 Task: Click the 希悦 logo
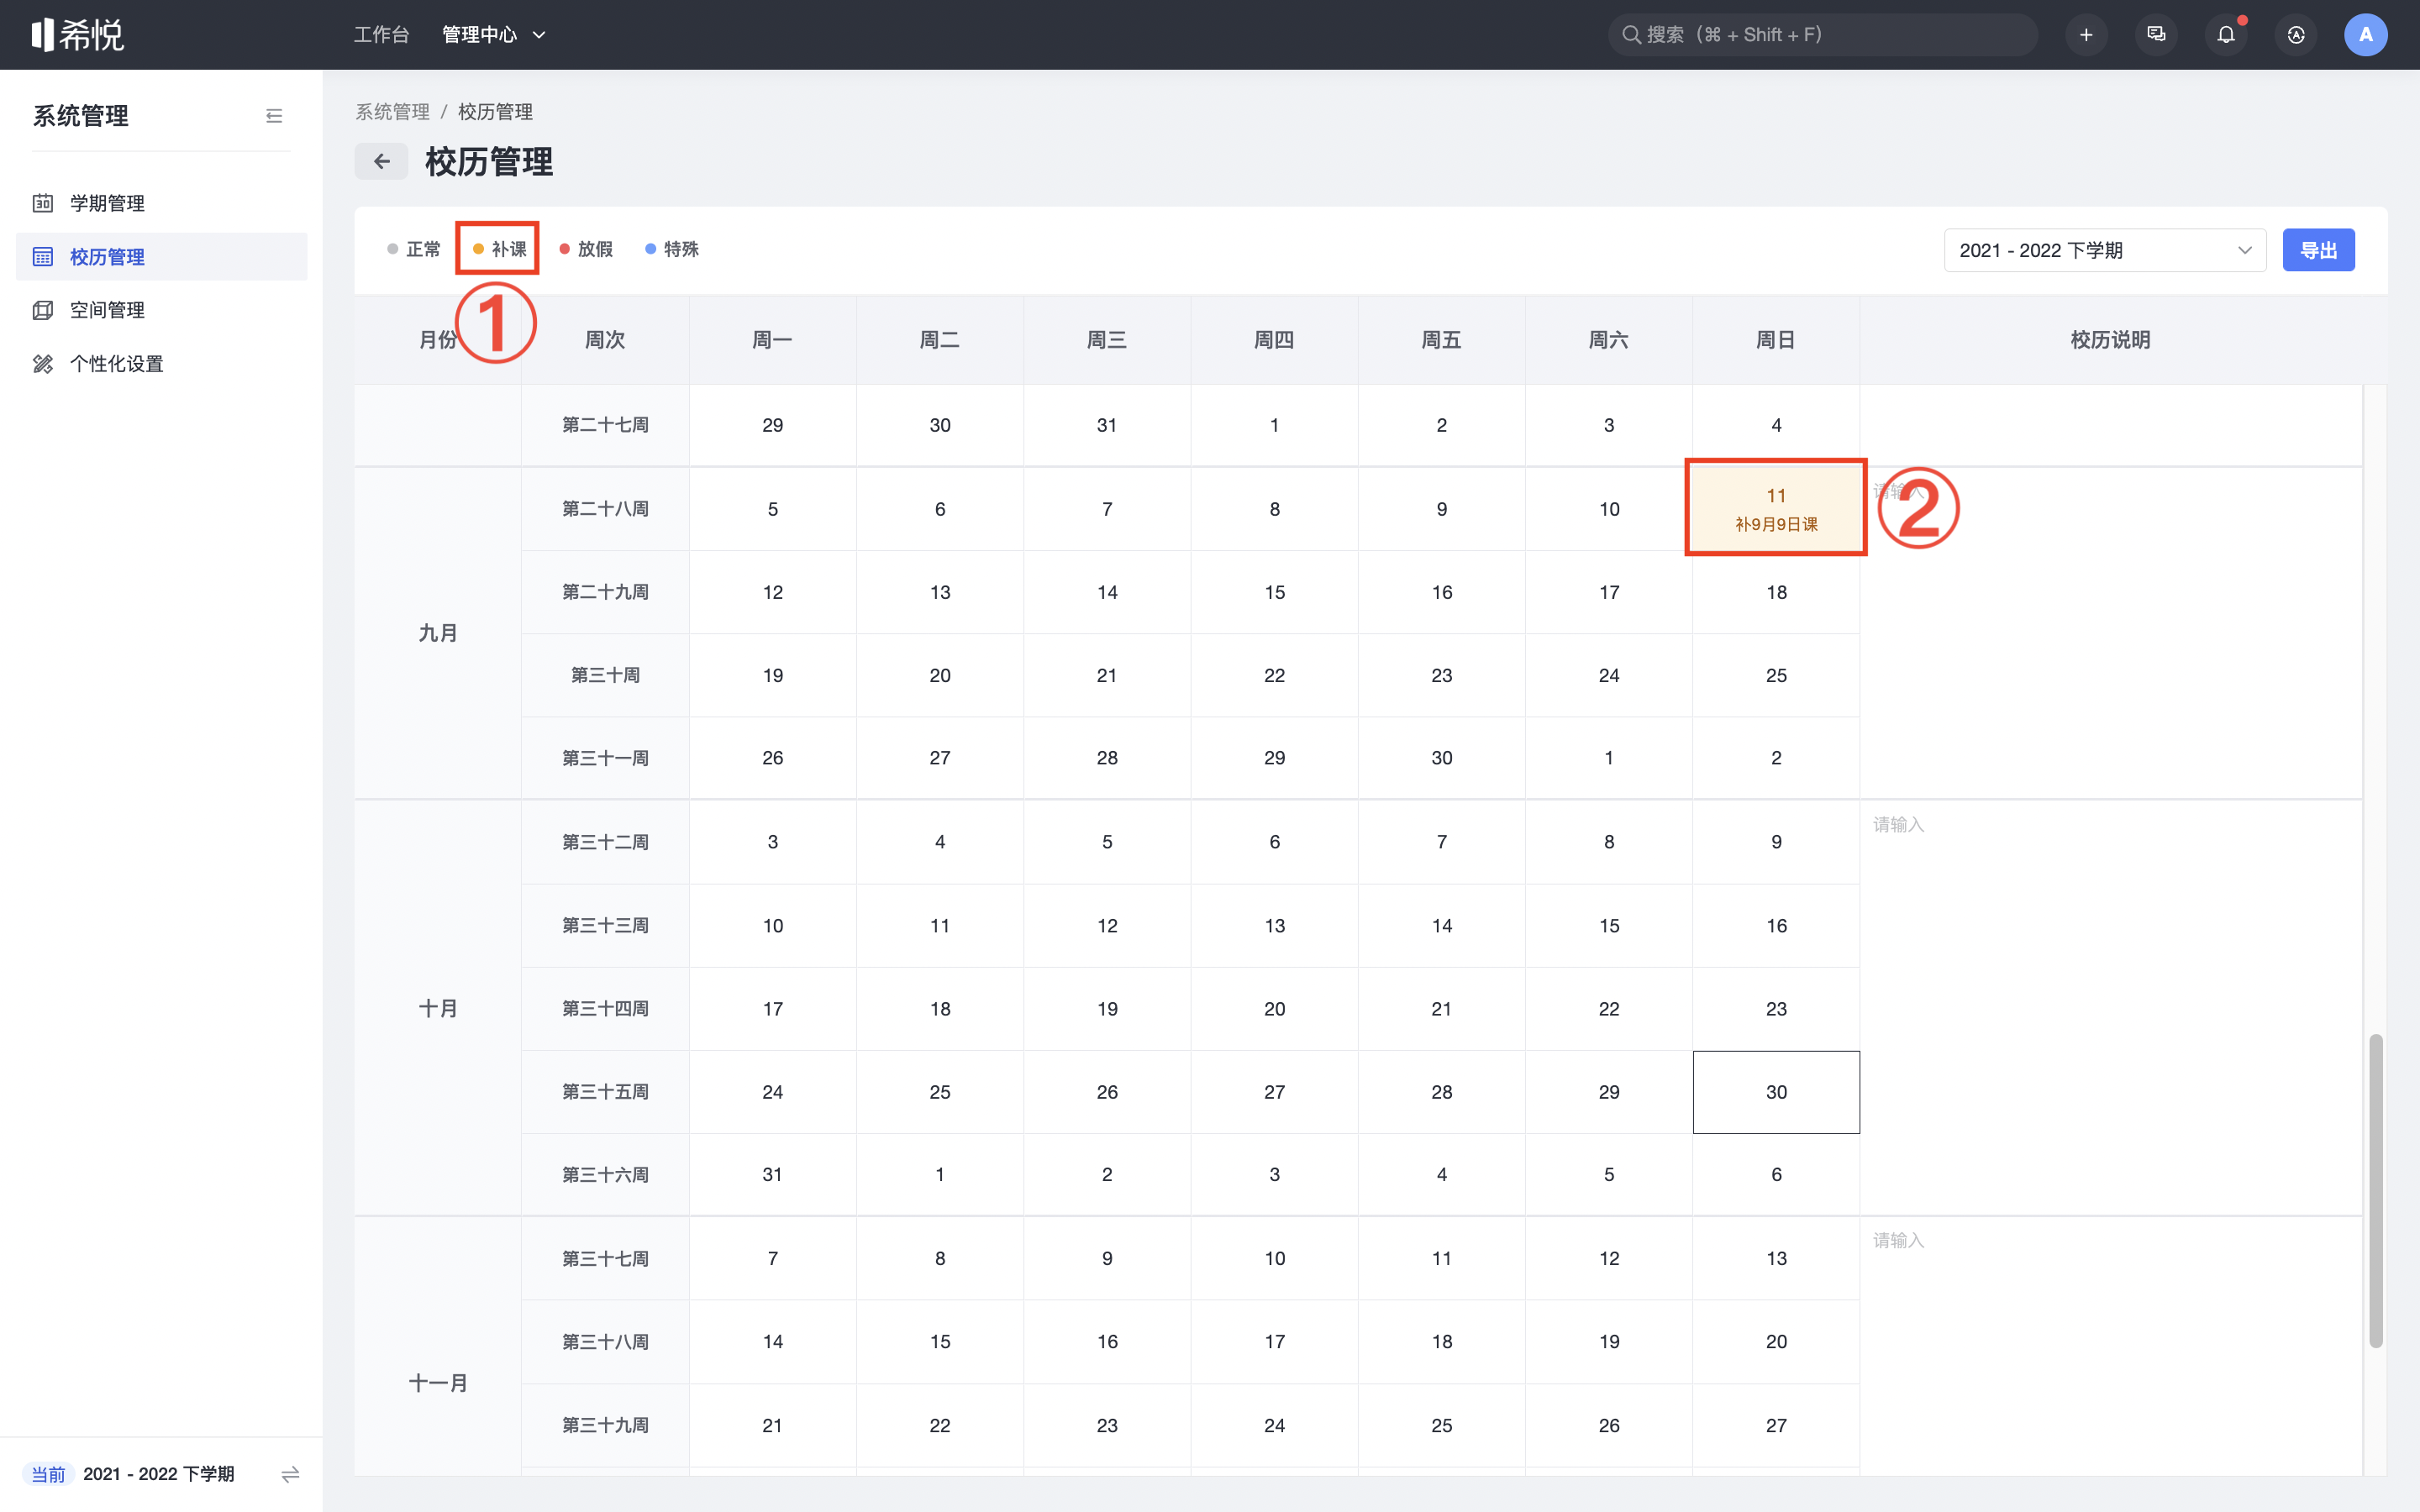point(77,35)
